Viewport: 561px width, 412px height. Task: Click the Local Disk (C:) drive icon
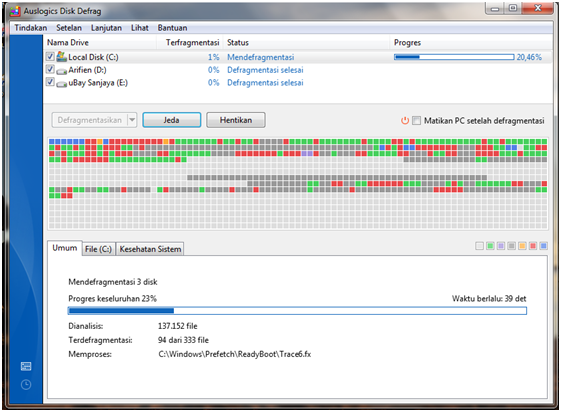(62, 56)
